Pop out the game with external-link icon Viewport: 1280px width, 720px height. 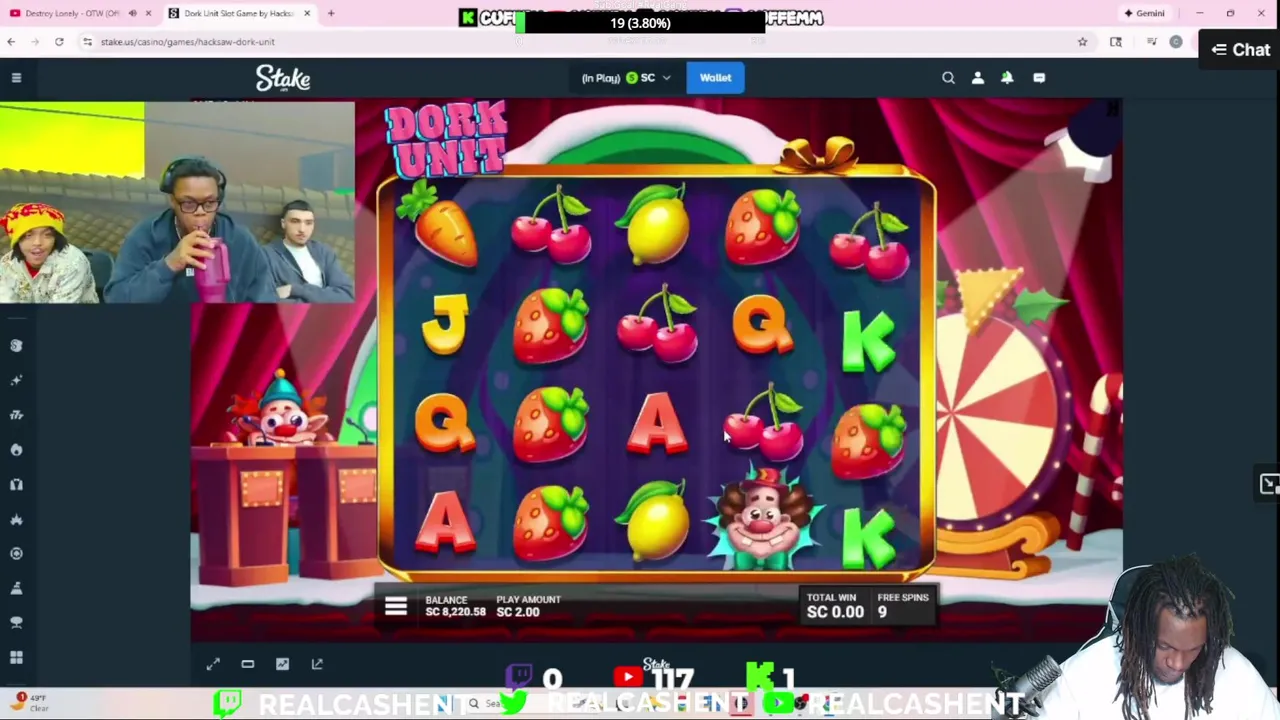click(x=317, y=664)
